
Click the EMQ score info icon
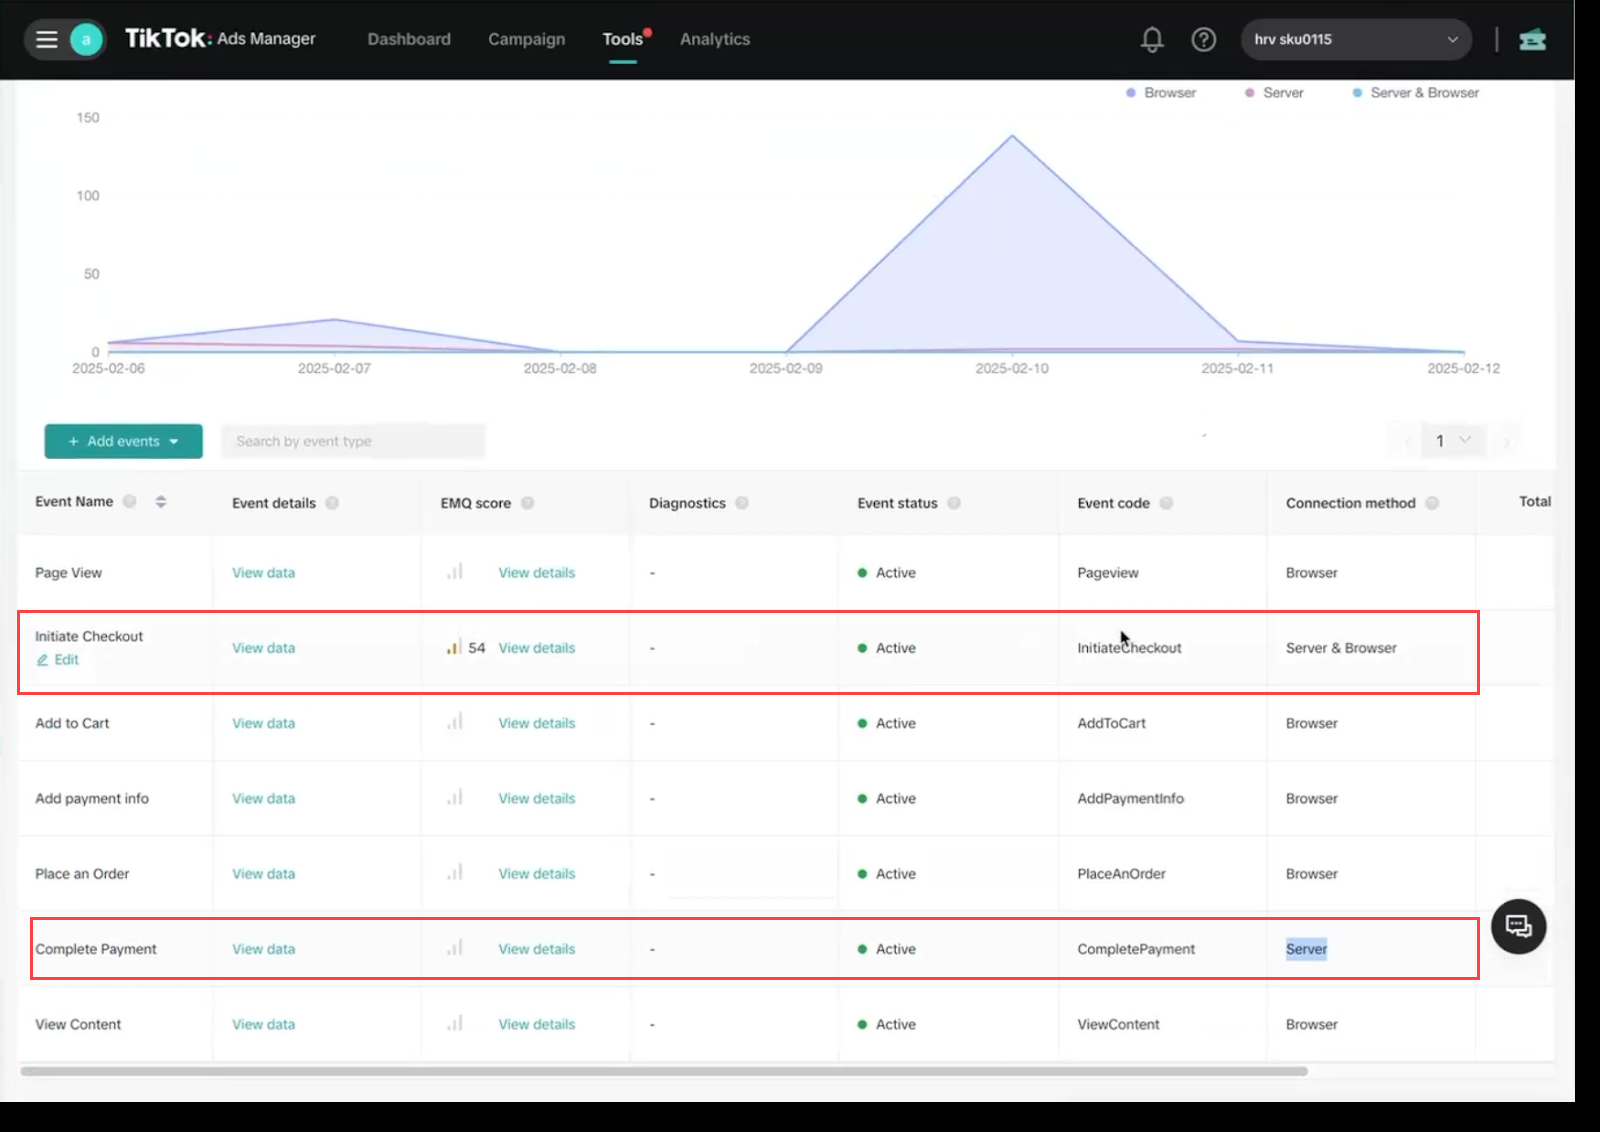(528, 503)
